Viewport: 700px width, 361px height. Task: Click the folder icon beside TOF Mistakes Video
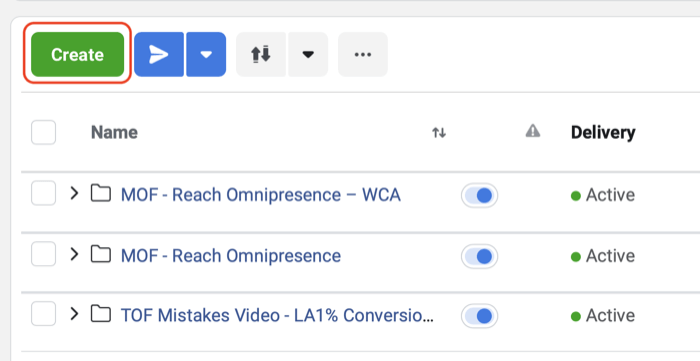101,314
